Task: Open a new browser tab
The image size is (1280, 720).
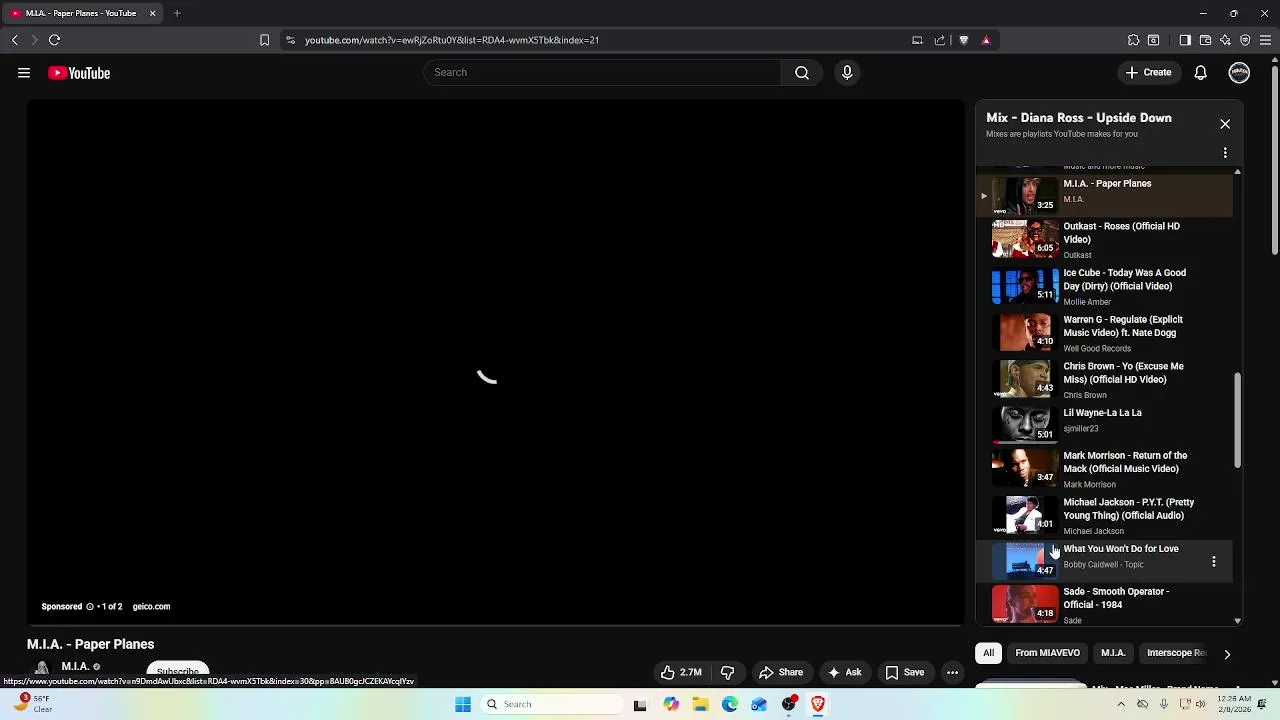Action: pos(177,13)
